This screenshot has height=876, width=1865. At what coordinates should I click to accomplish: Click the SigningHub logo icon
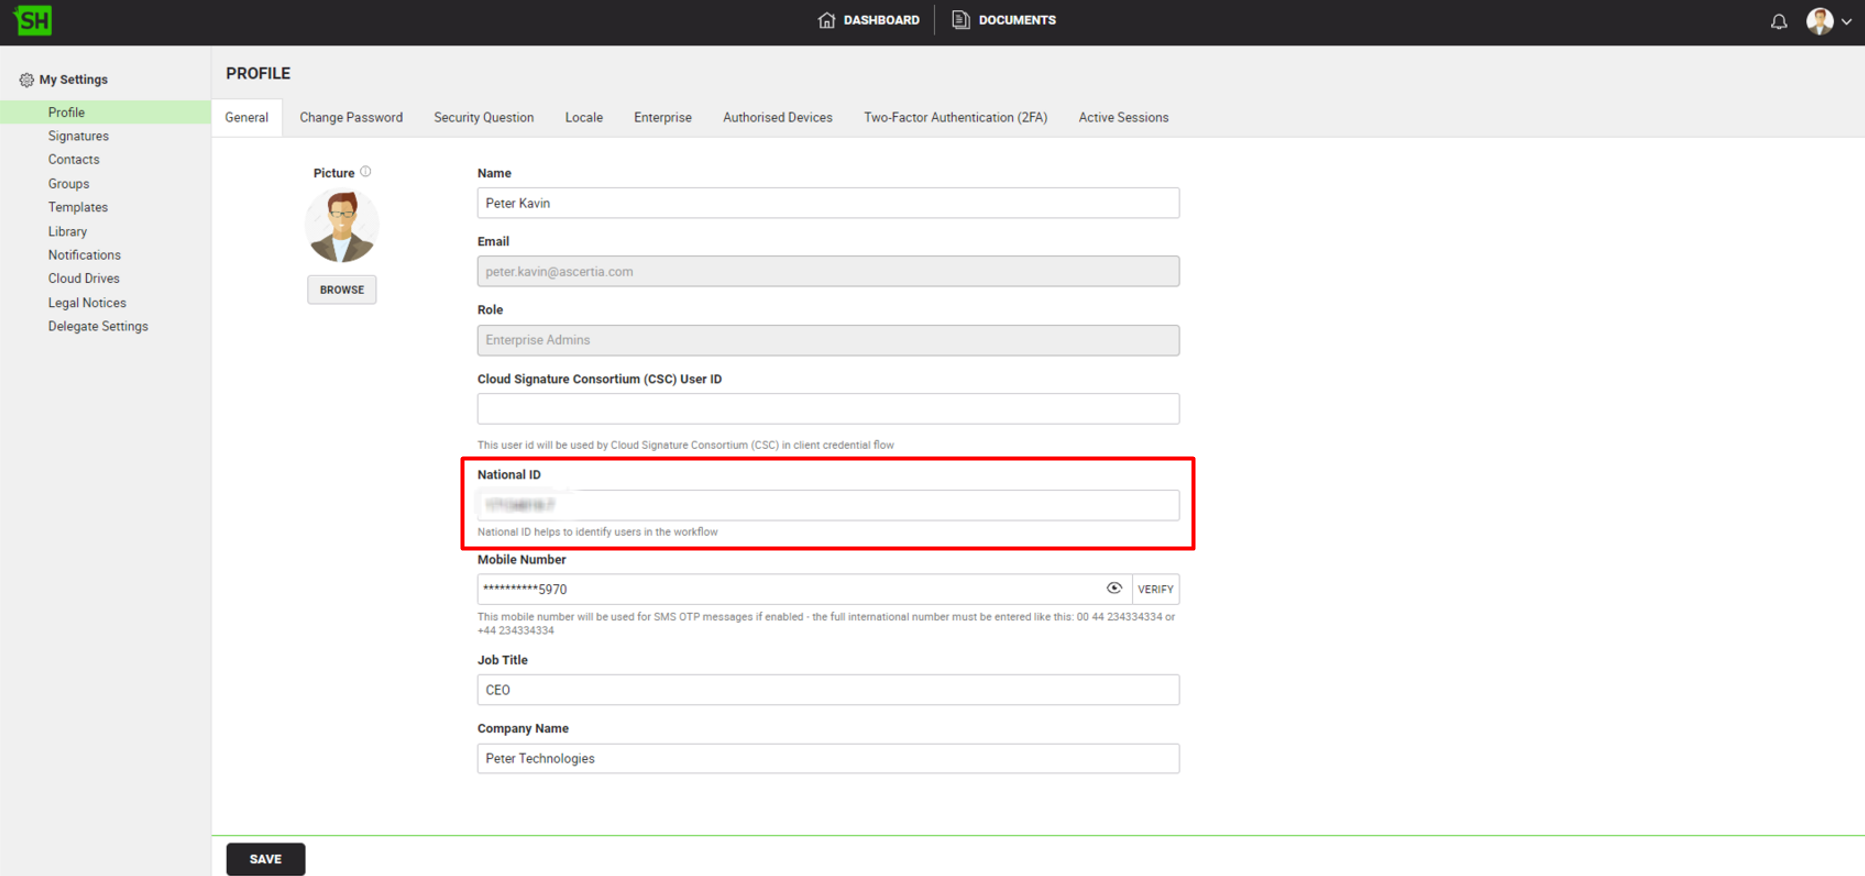33,20
